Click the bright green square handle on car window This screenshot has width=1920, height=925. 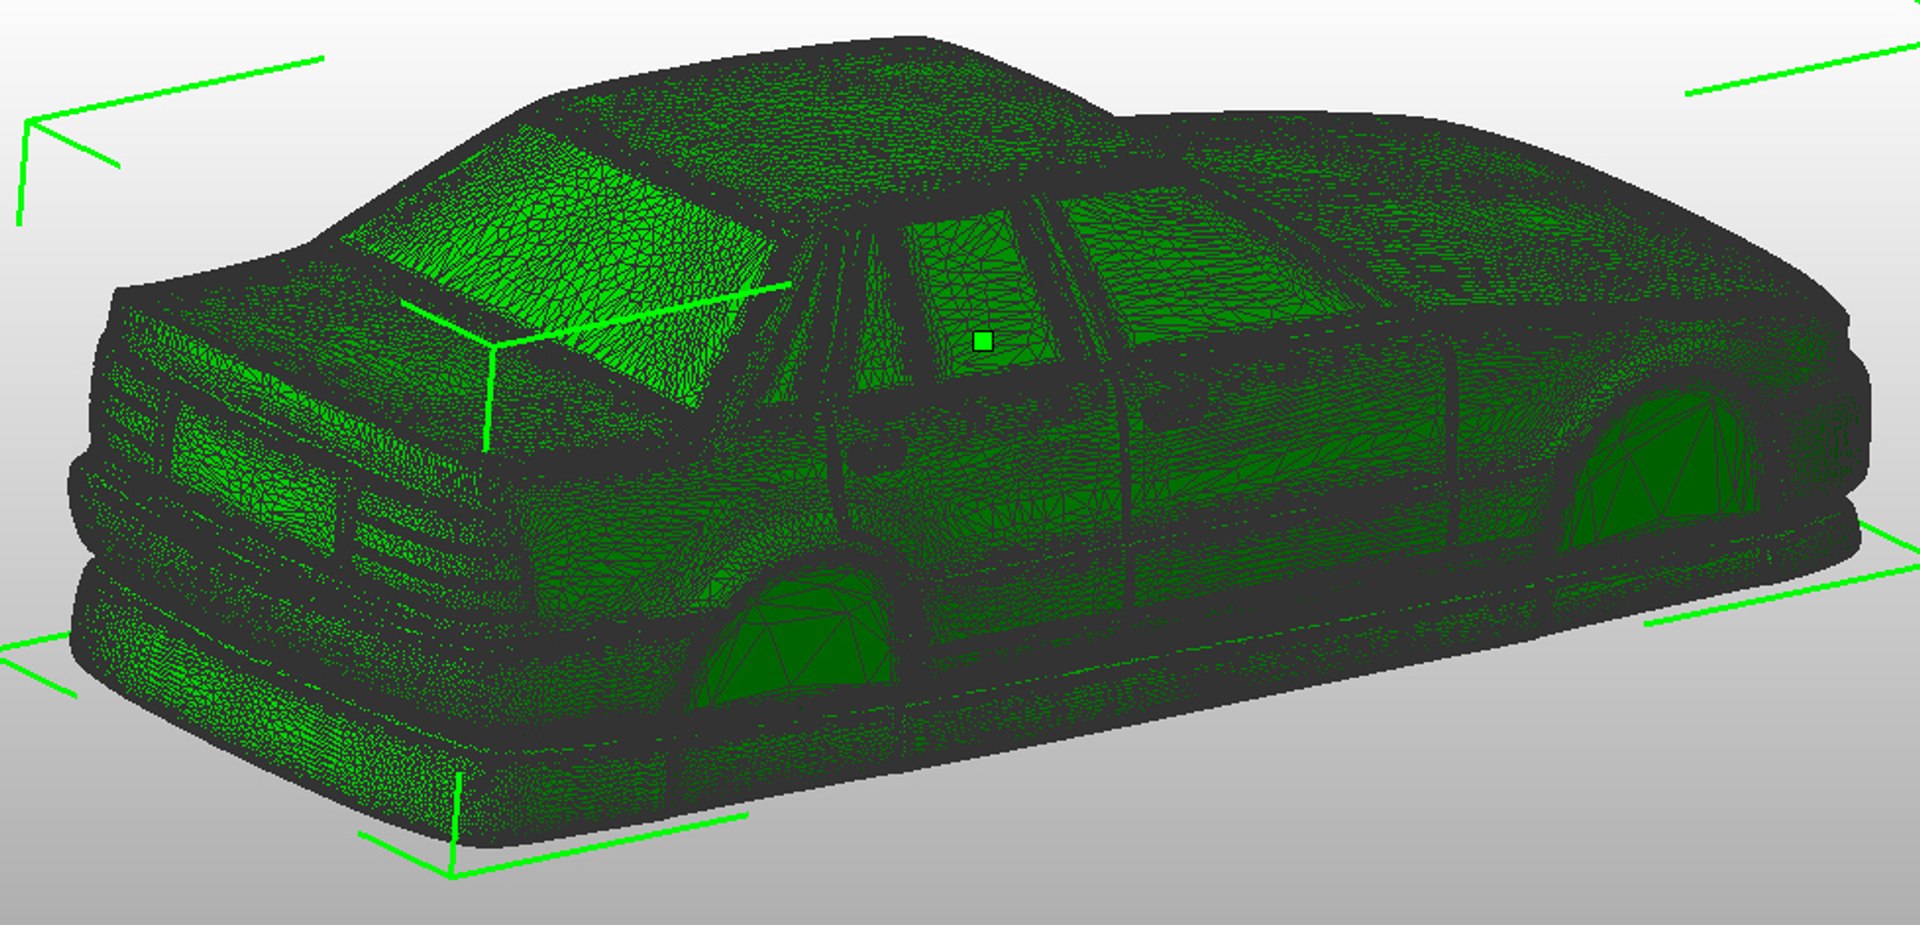[x=983, y=342]
